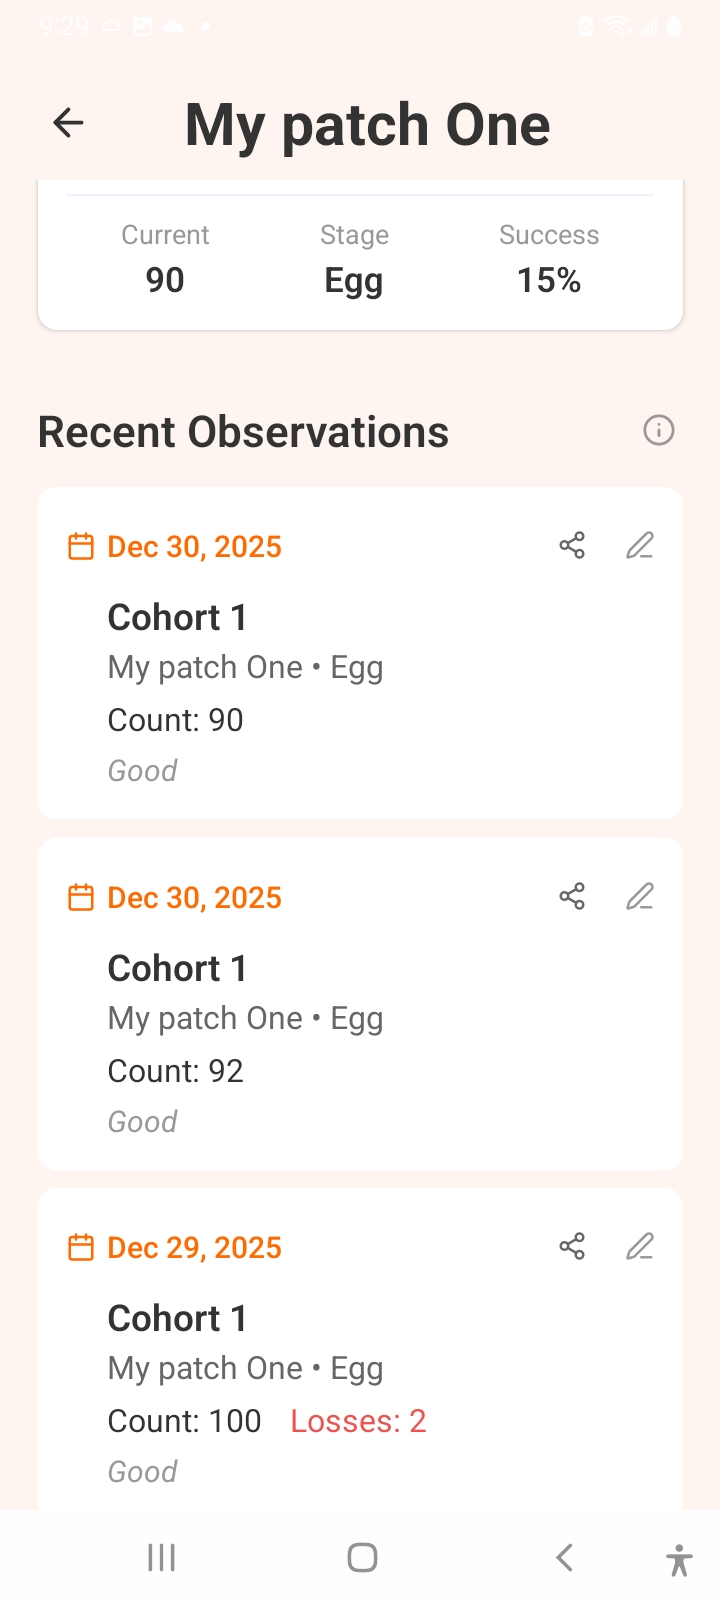Open Android recent apps button
Image resolution: width=720 pixels, height=1600 pixels.
161,1557
